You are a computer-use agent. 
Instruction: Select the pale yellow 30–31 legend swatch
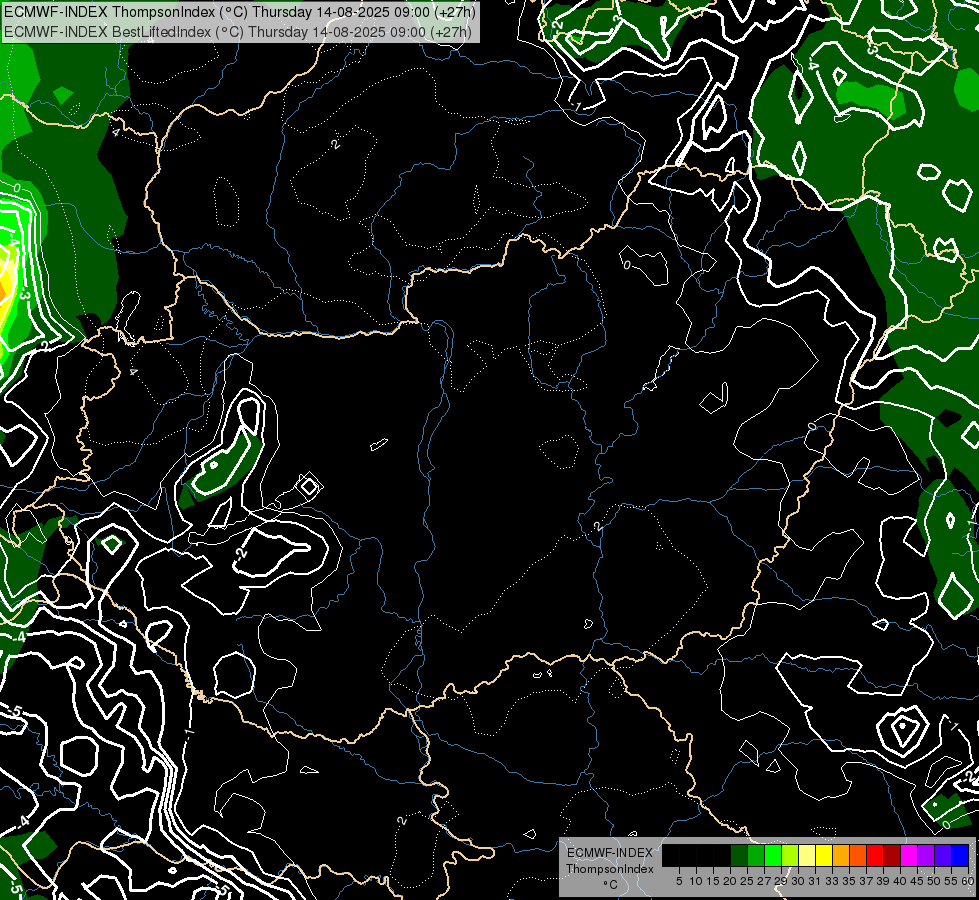point(807,856)
